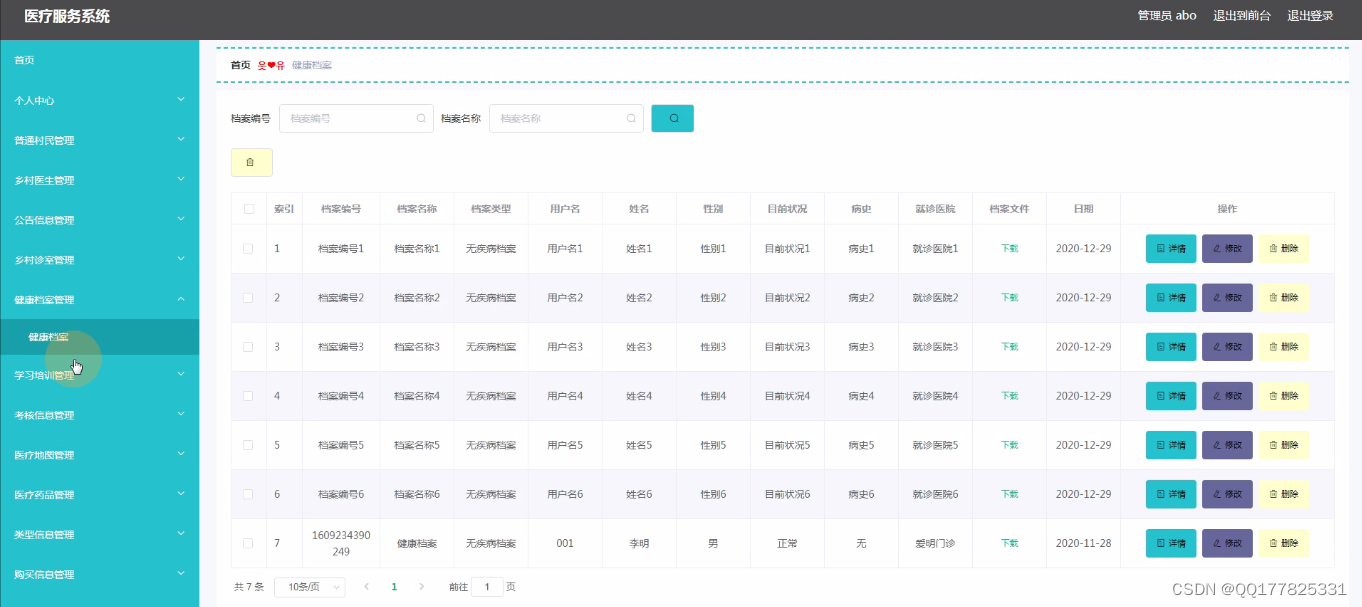Open the 首页 sidebar item
This screenshot has width=1362, height=607.
[100, 60]
